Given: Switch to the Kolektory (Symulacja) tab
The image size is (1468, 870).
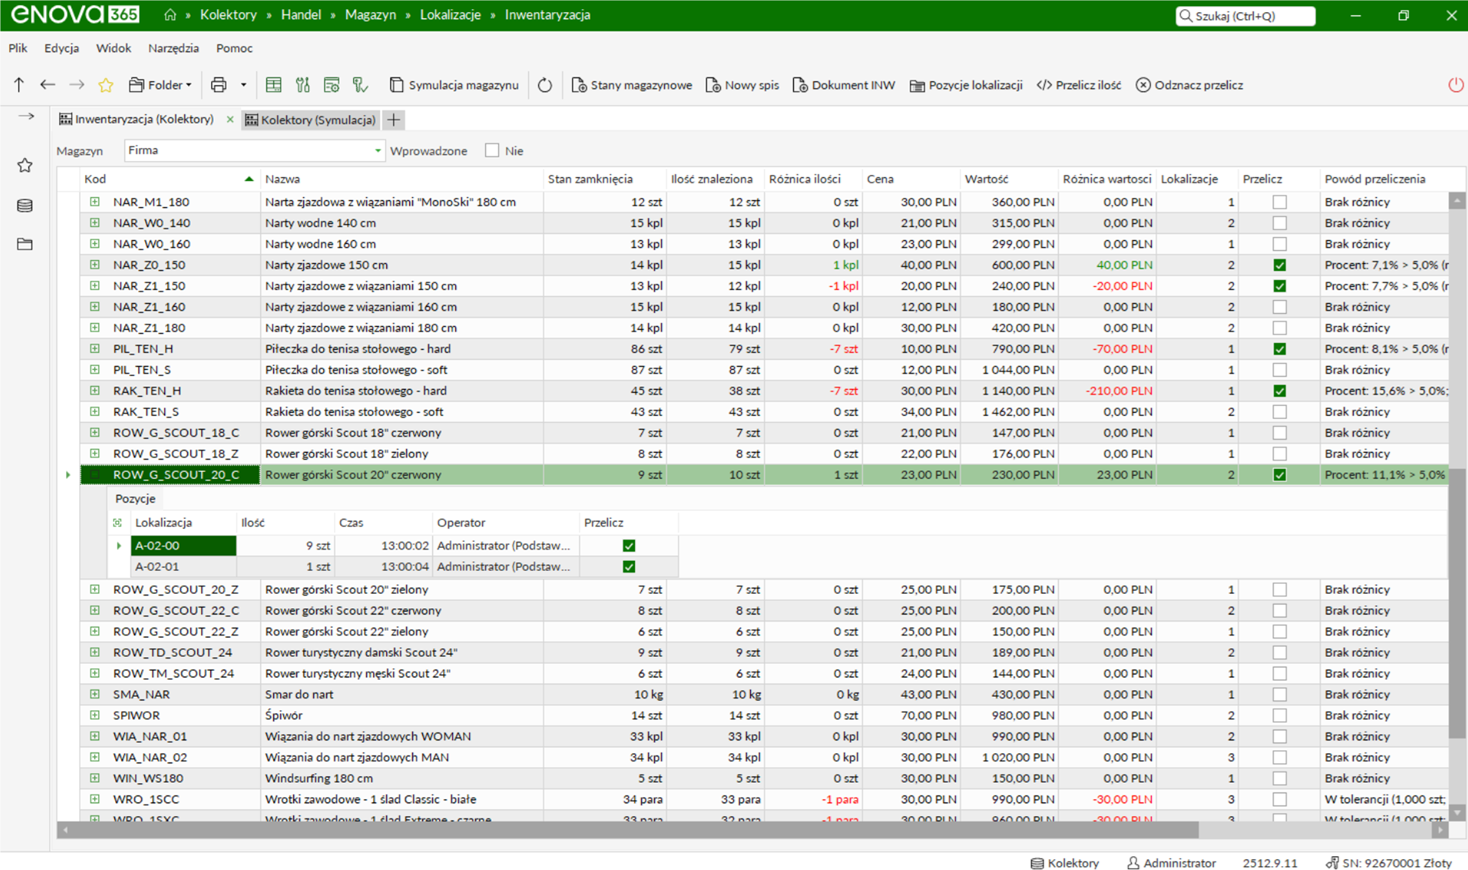Looking at the screenshot, I should [x=310, y=120].
